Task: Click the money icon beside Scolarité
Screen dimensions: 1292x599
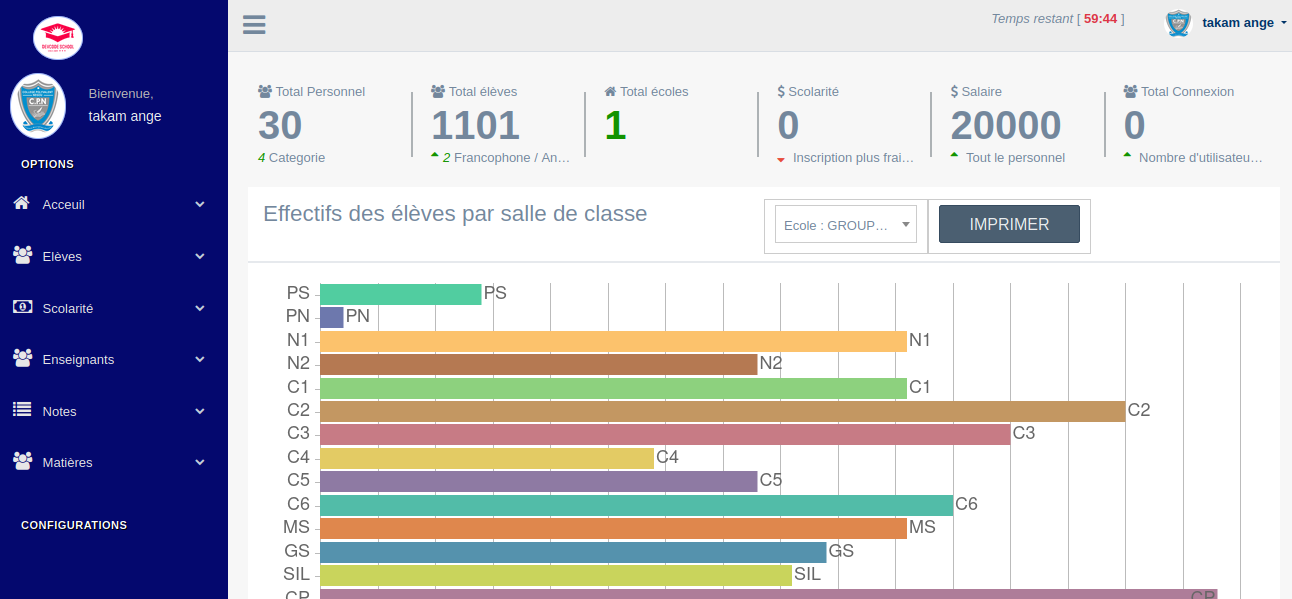Action: click(22, 307)
